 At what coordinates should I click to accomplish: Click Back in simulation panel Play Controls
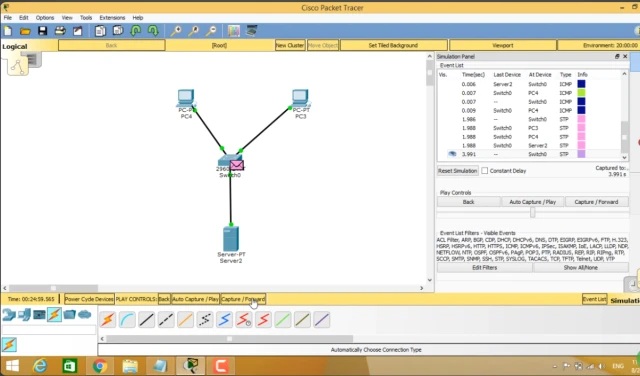tap(469, 202)
